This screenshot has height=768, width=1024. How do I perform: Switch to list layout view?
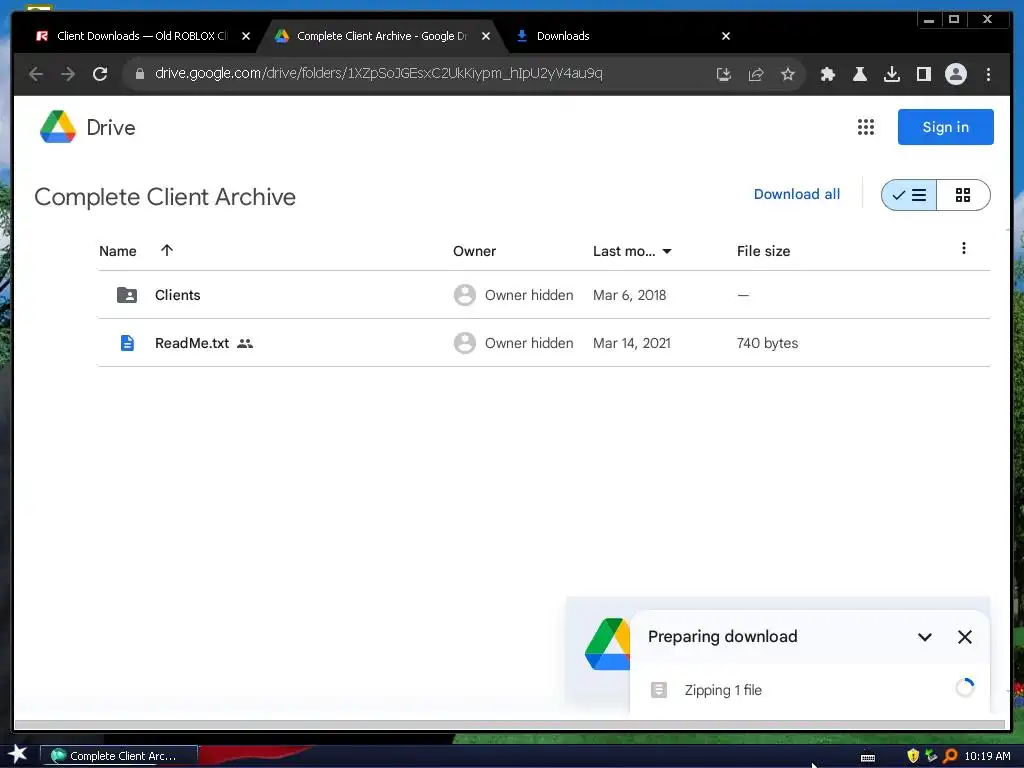click(908, 195)
